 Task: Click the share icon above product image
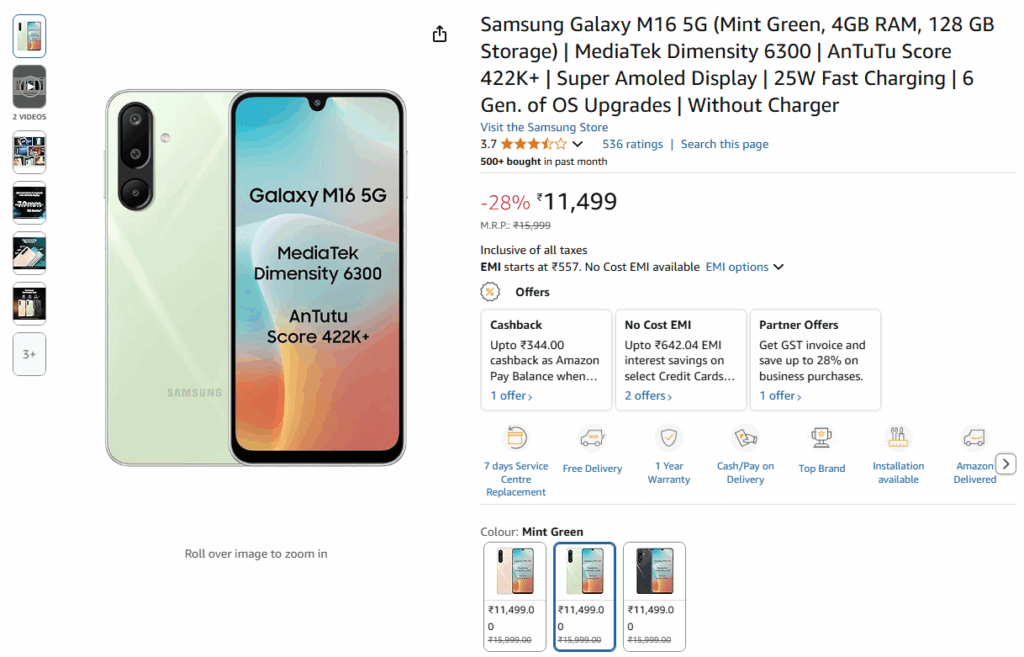click(440, 34)
